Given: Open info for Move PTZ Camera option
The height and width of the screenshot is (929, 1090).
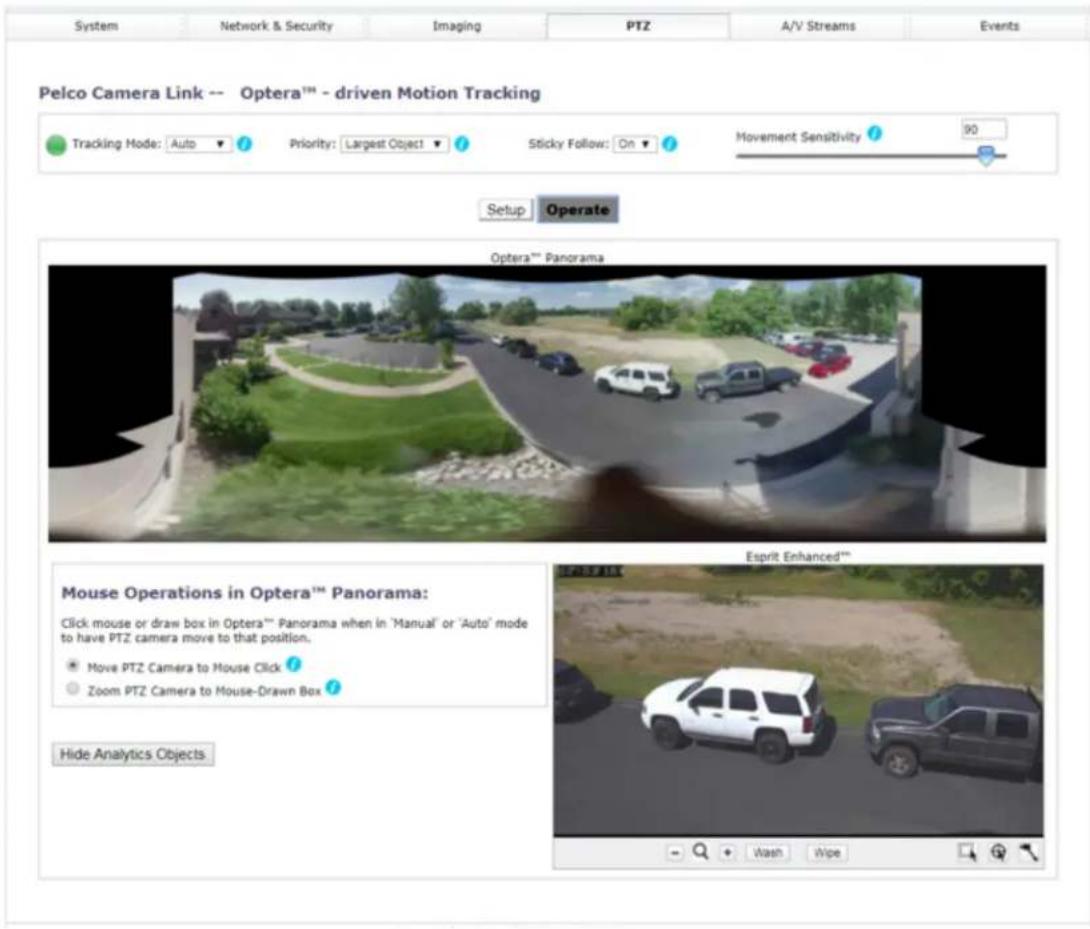Looking at the screenshot, I should point(293,665).
